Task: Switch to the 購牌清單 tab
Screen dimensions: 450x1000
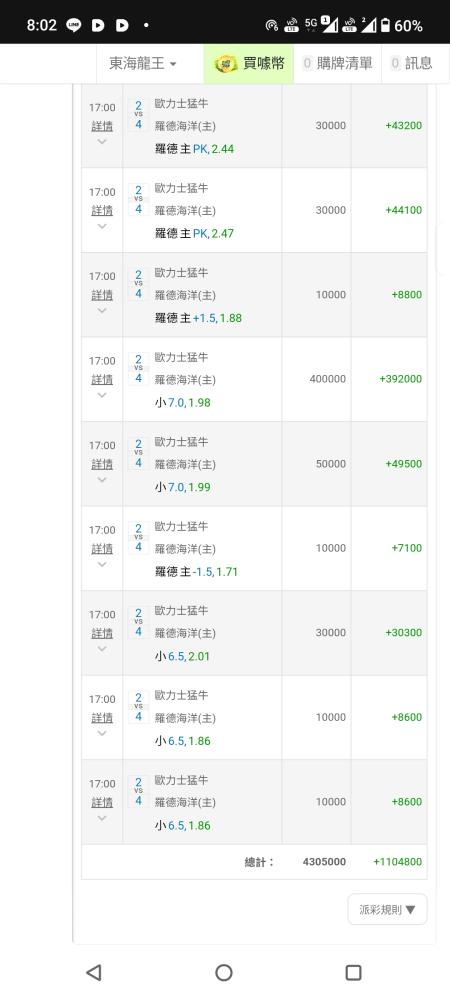Action: [337, 63]
